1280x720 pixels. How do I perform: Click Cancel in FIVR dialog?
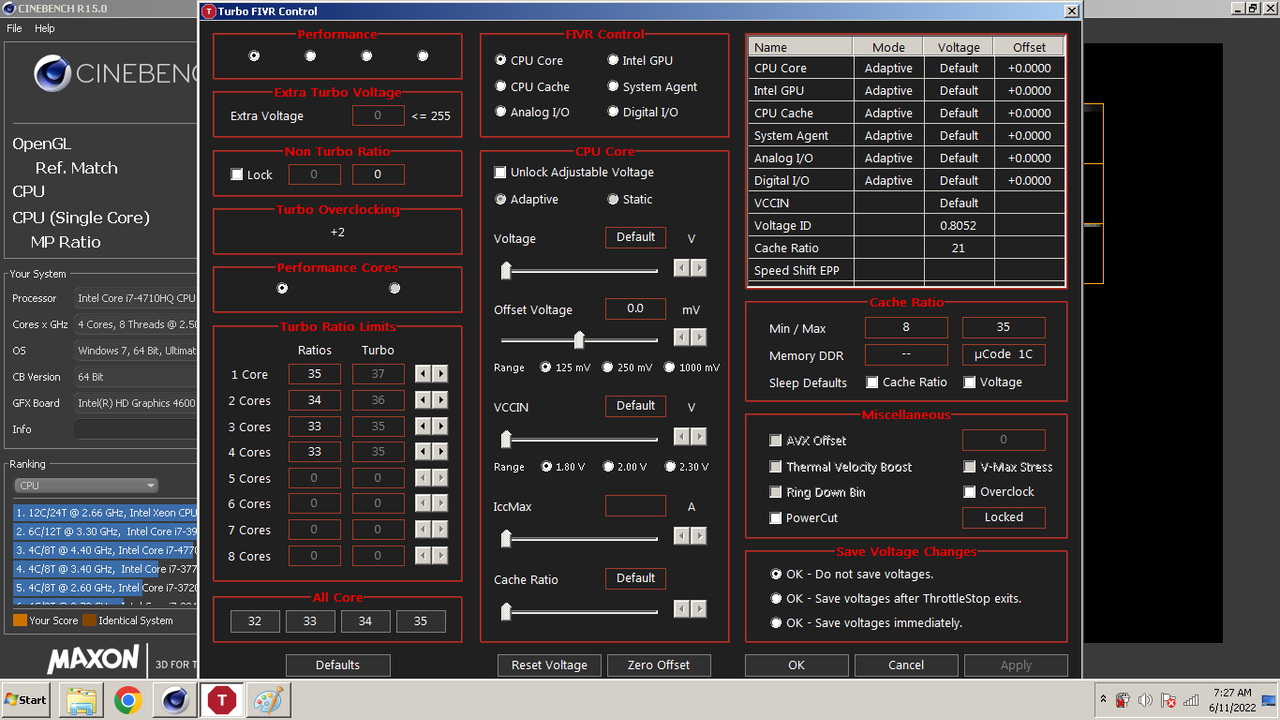pos(906,665)
